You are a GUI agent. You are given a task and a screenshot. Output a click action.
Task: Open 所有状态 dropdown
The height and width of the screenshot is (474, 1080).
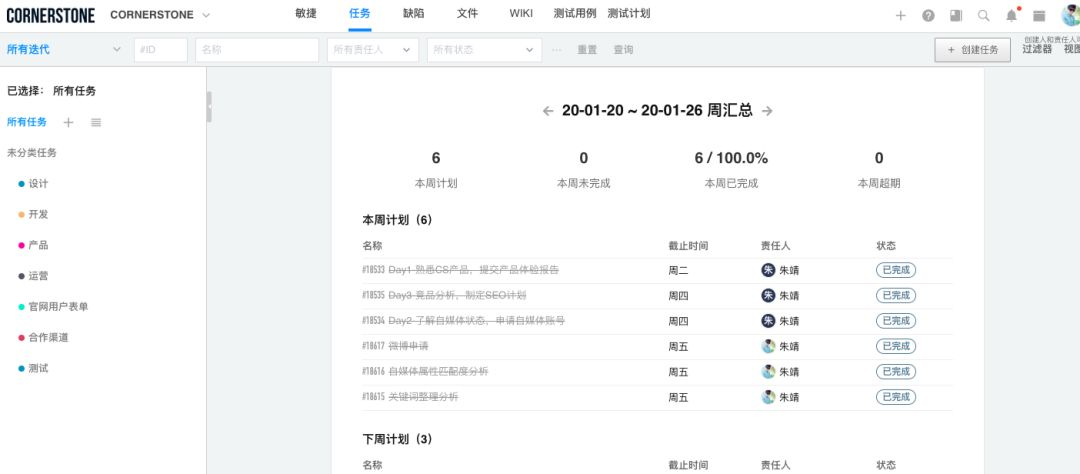pos(484,50)
